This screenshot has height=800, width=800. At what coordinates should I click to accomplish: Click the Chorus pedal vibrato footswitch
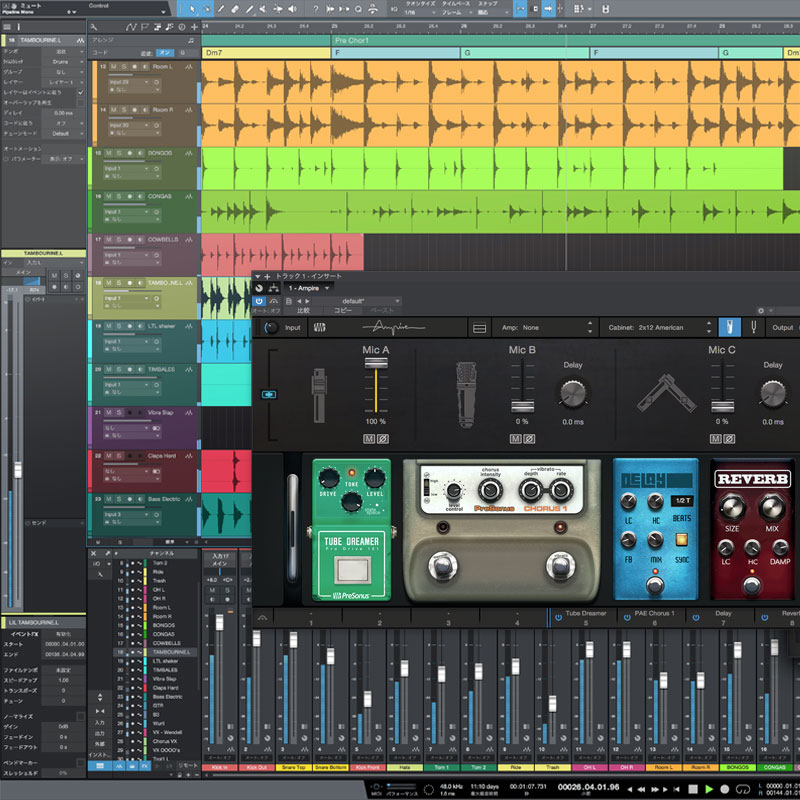pyautogui.click(x=560, y=565)
